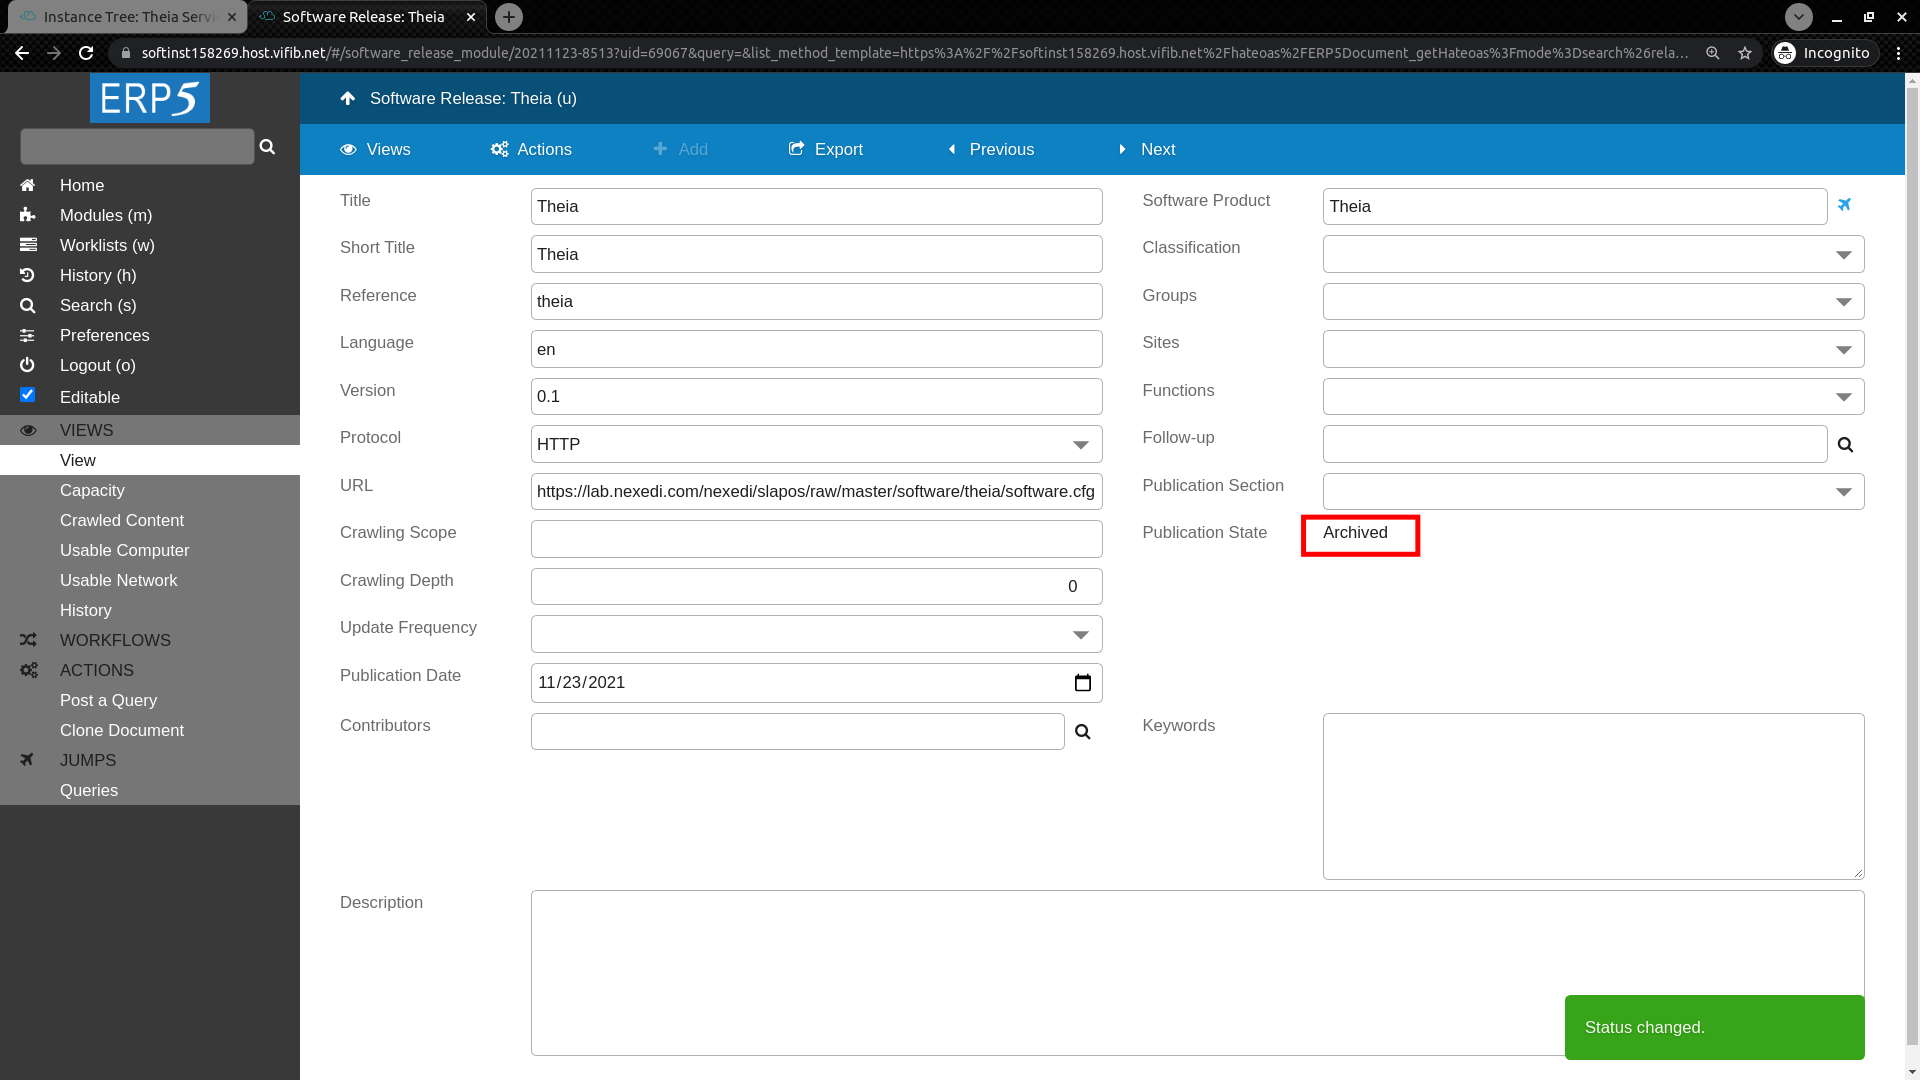Click the ERP5 logo
This screenshot has width=1920, height=1080.
(150, 98)
